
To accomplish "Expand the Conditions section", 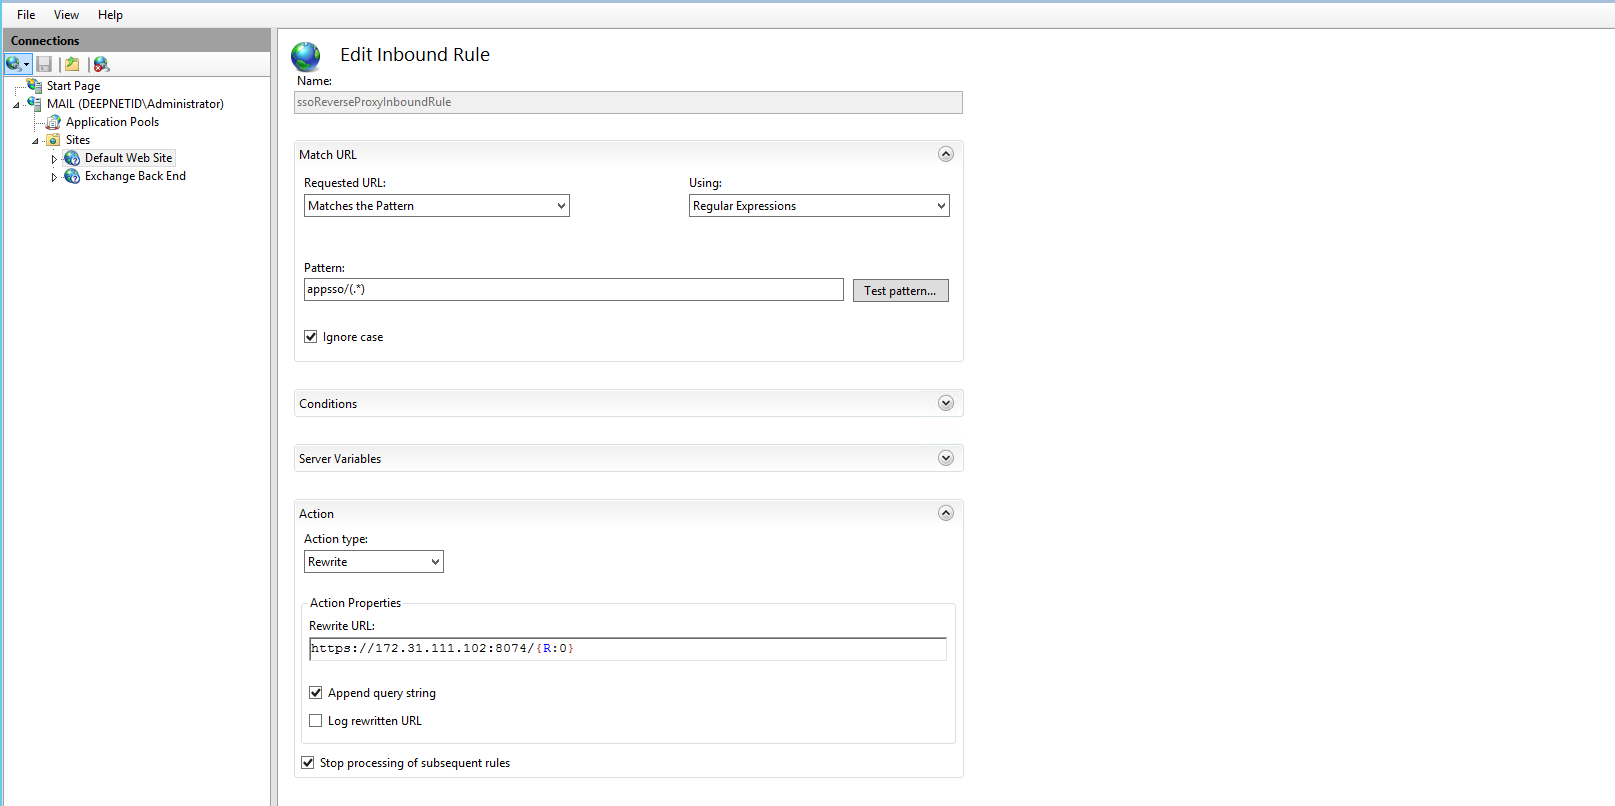I will (x=945, y=403).
